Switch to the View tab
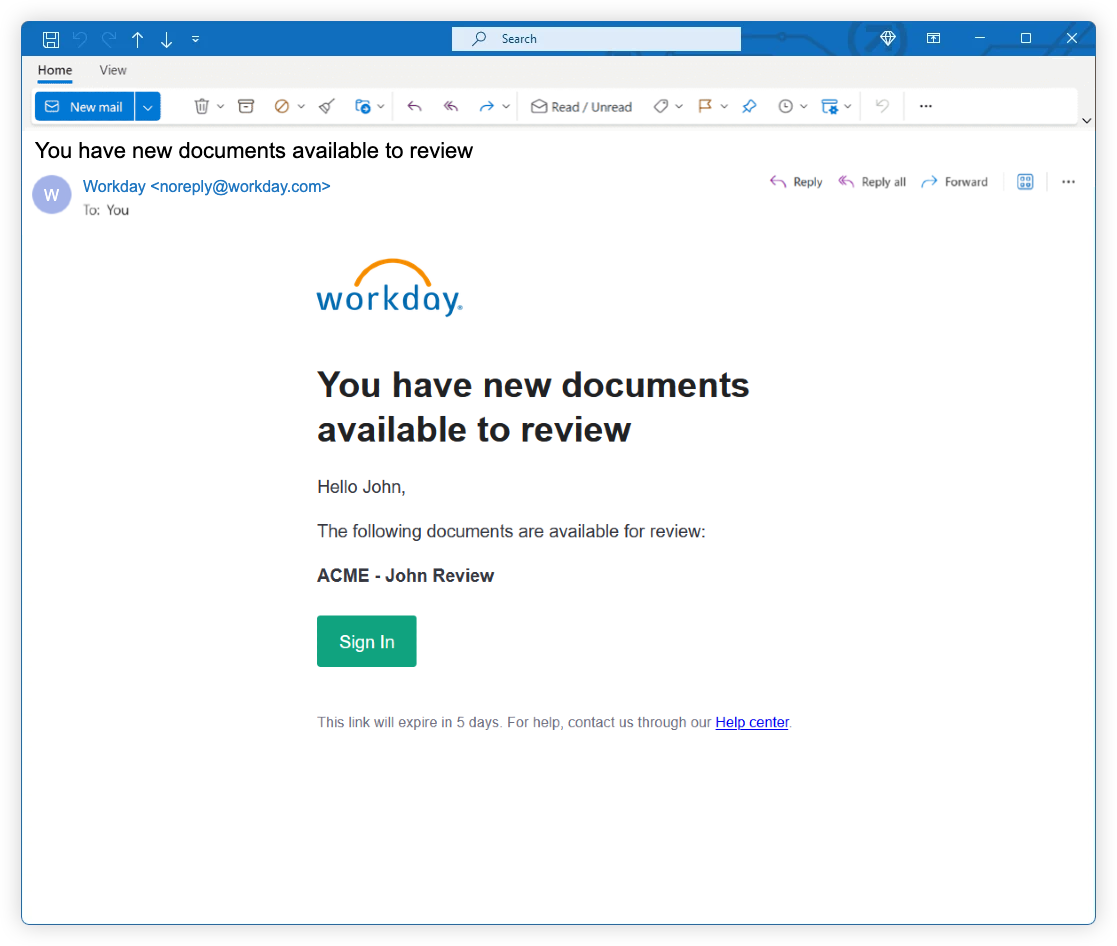Viewport: 1117px width, 946px height. pos(113,70)
